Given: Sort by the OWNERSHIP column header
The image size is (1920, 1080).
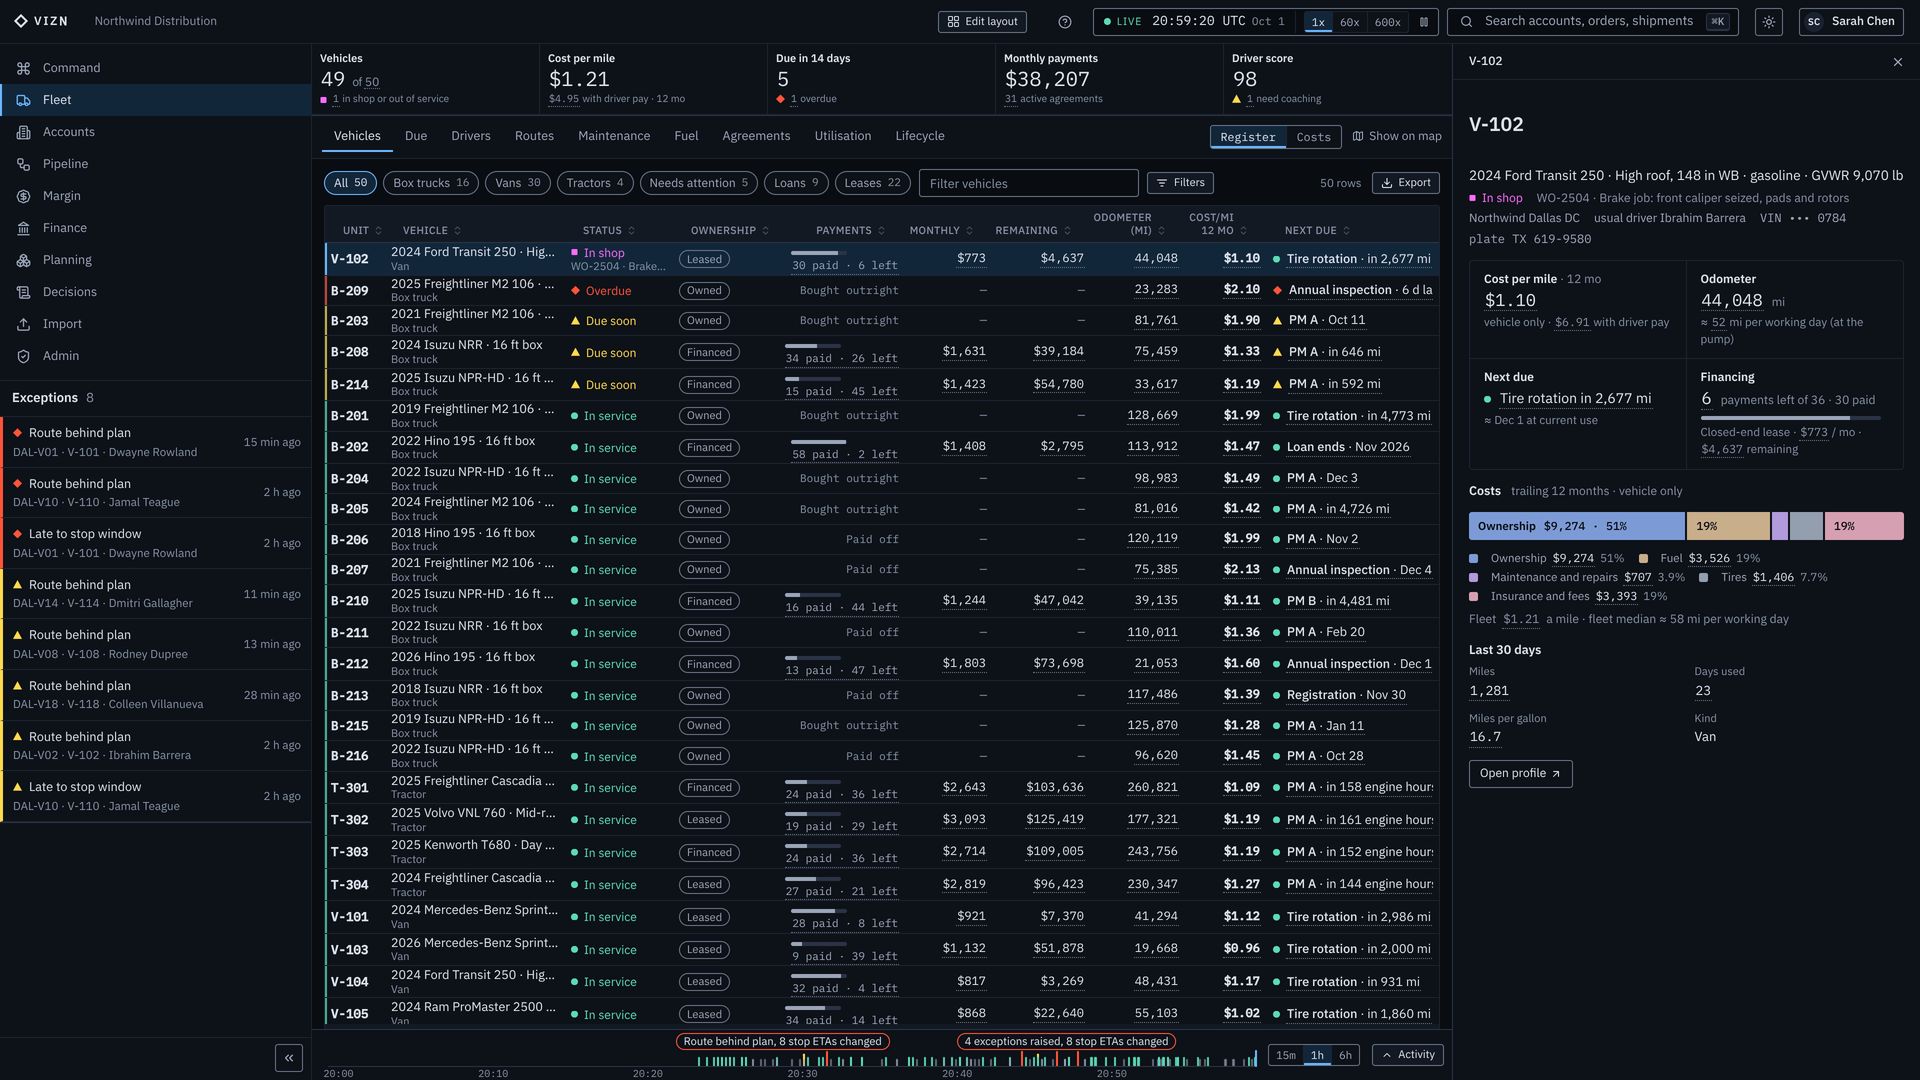Looking at the screenshot, I should 729,231.
